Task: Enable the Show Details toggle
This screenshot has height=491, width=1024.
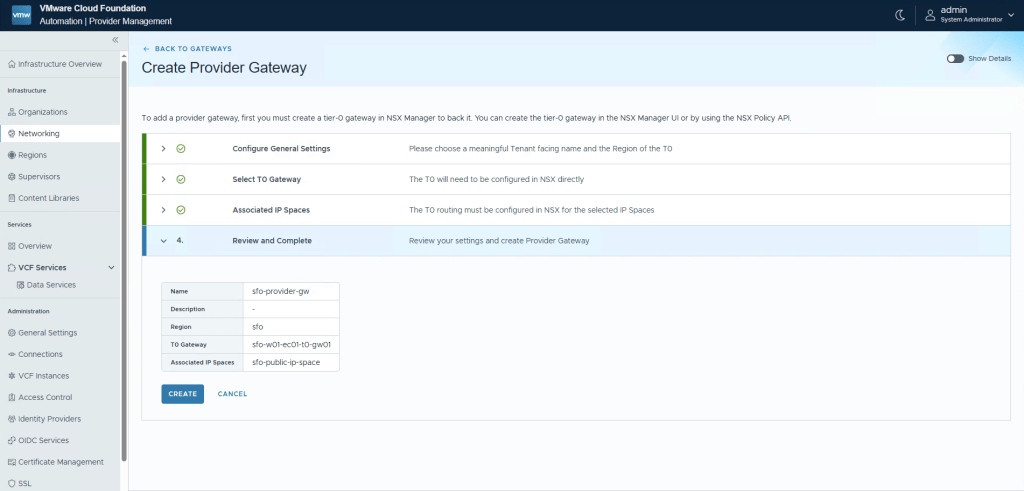Action: click(955, 59)
